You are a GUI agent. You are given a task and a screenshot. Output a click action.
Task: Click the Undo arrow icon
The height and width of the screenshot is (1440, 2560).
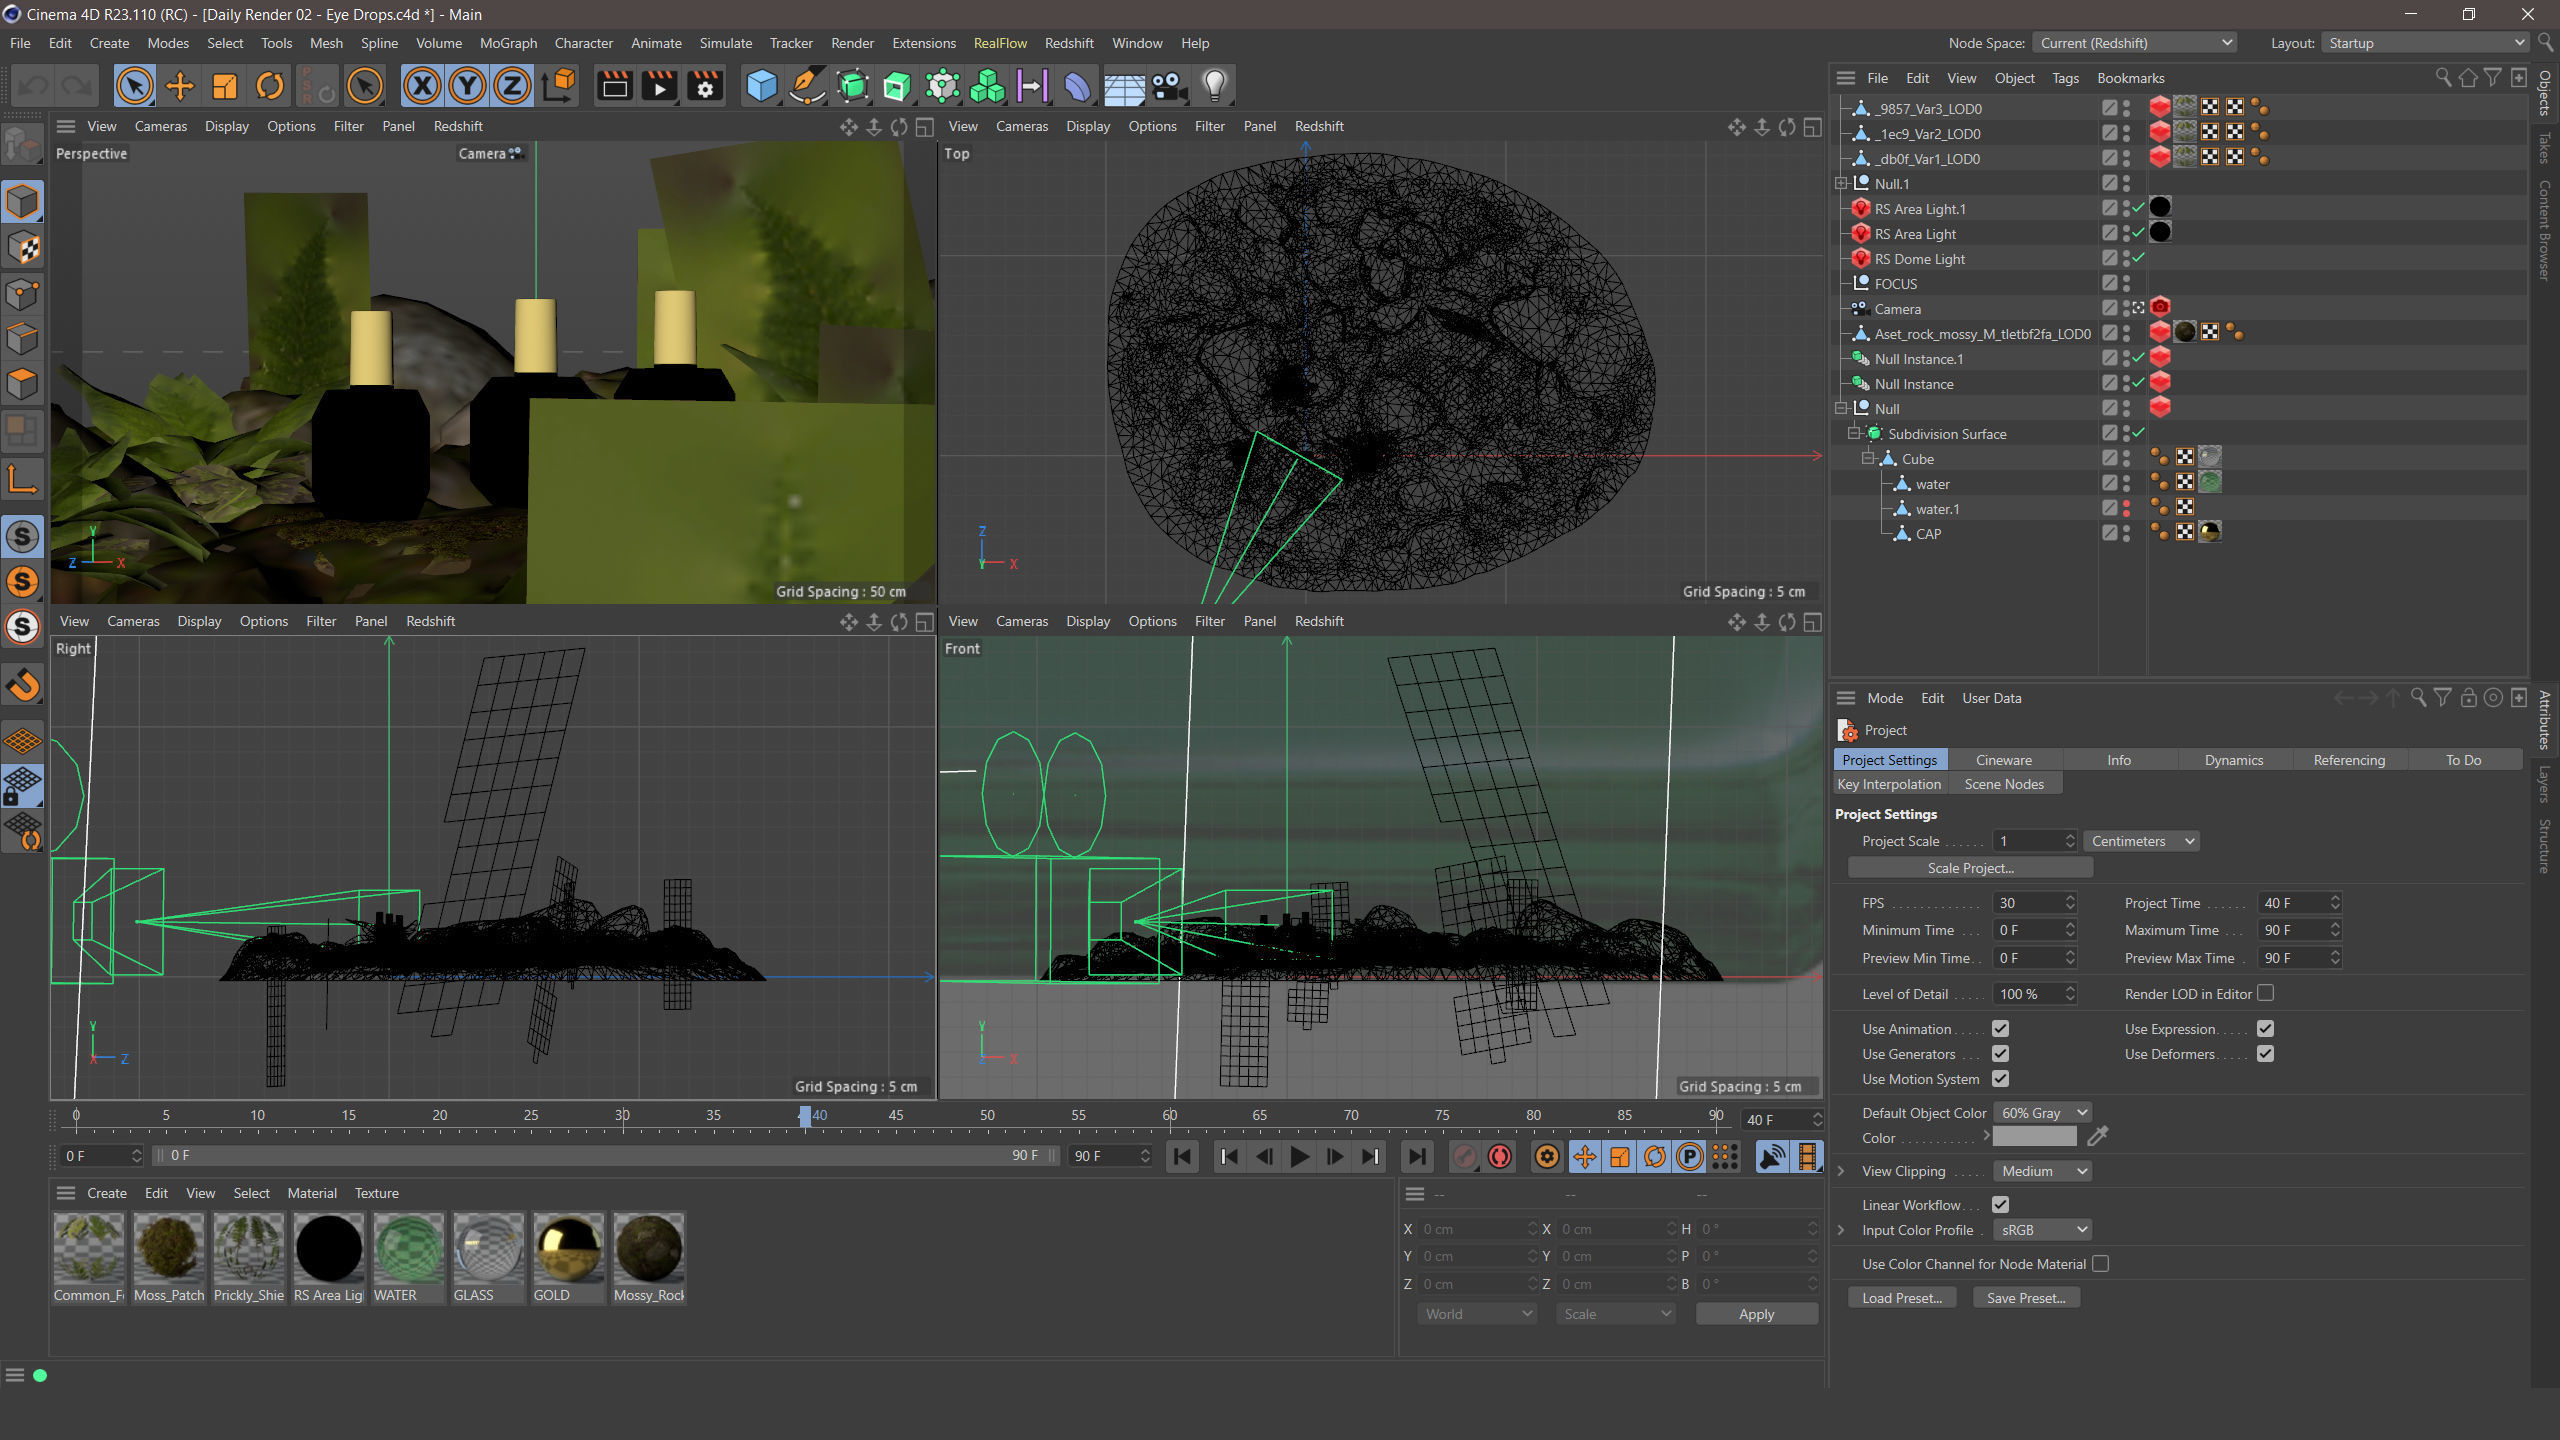tap(35, 86)
